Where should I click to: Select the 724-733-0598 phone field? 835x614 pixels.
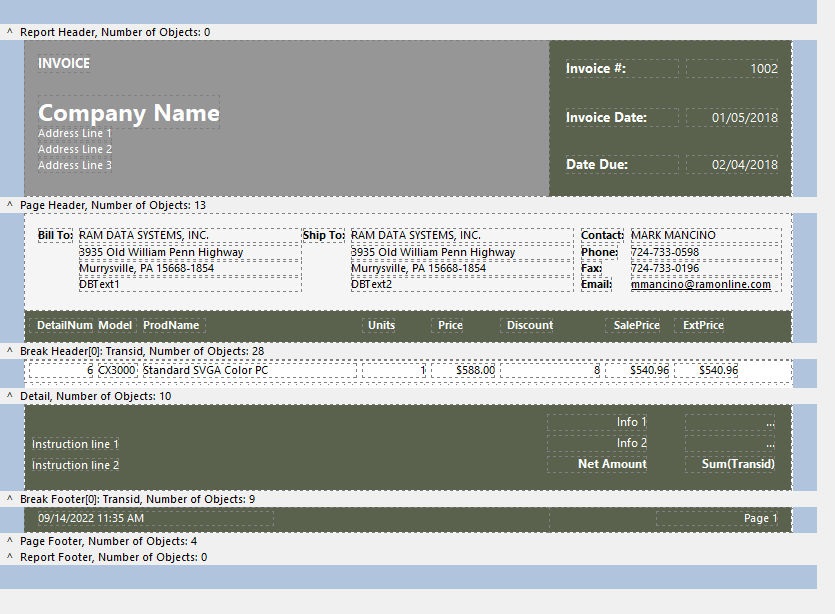coord(706,252)
